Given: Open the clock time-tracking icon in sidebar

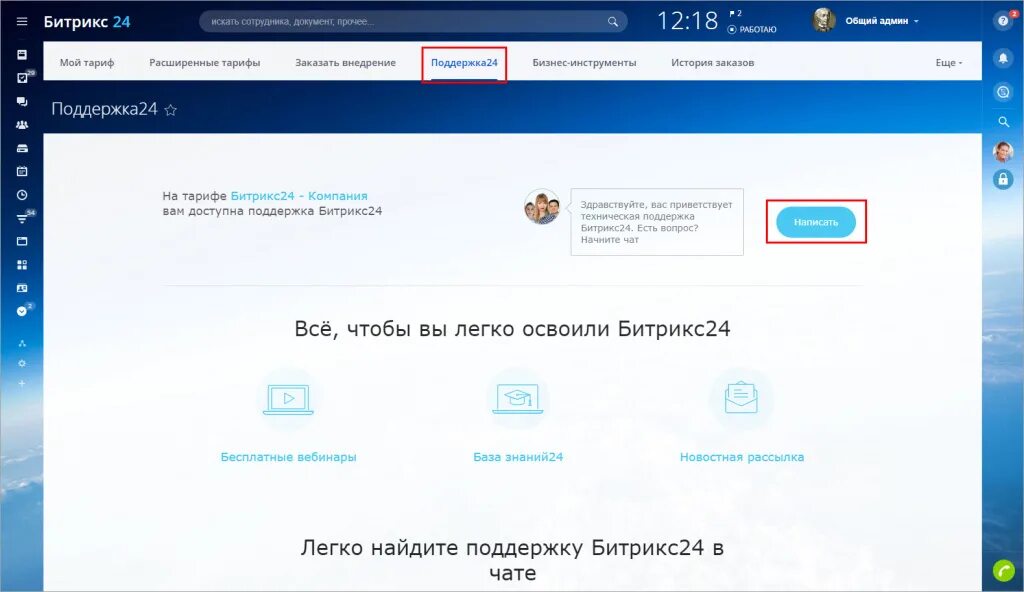Looking at the screenshot, I should [22, 195].
